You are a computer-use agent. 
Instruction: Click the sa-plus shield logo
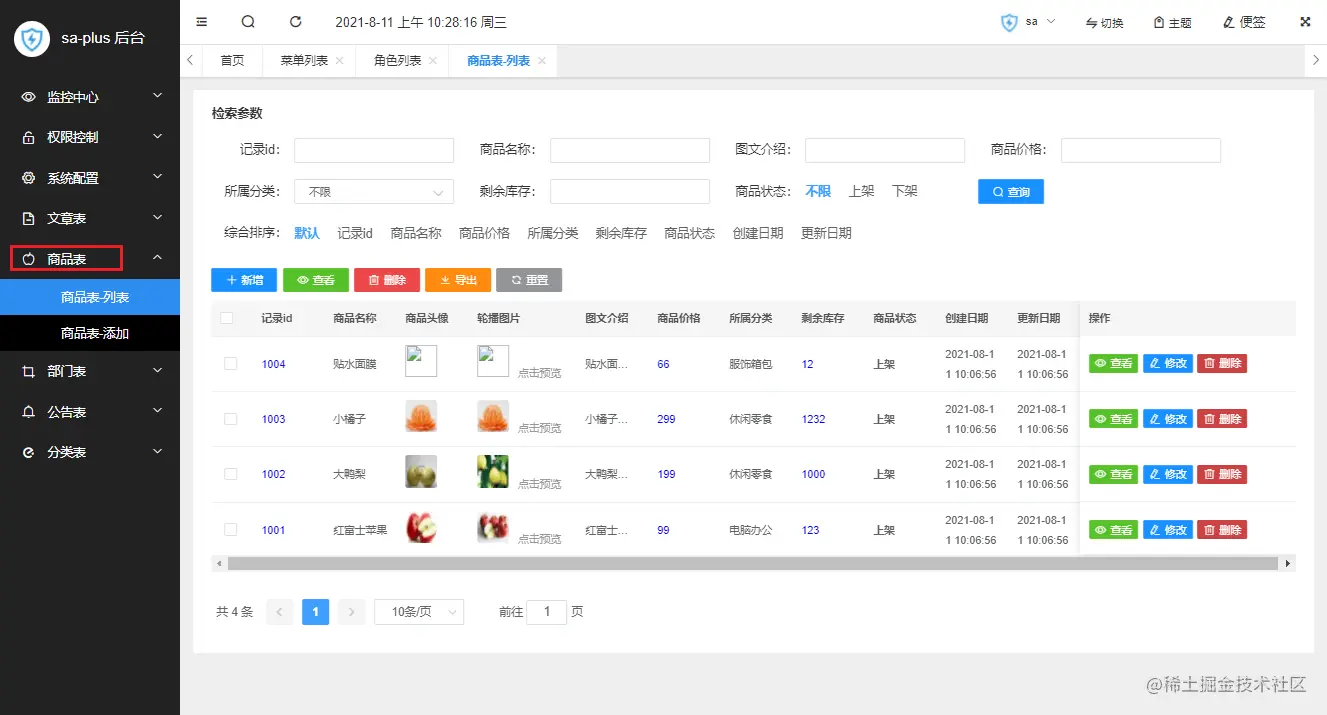coord(32,39)
